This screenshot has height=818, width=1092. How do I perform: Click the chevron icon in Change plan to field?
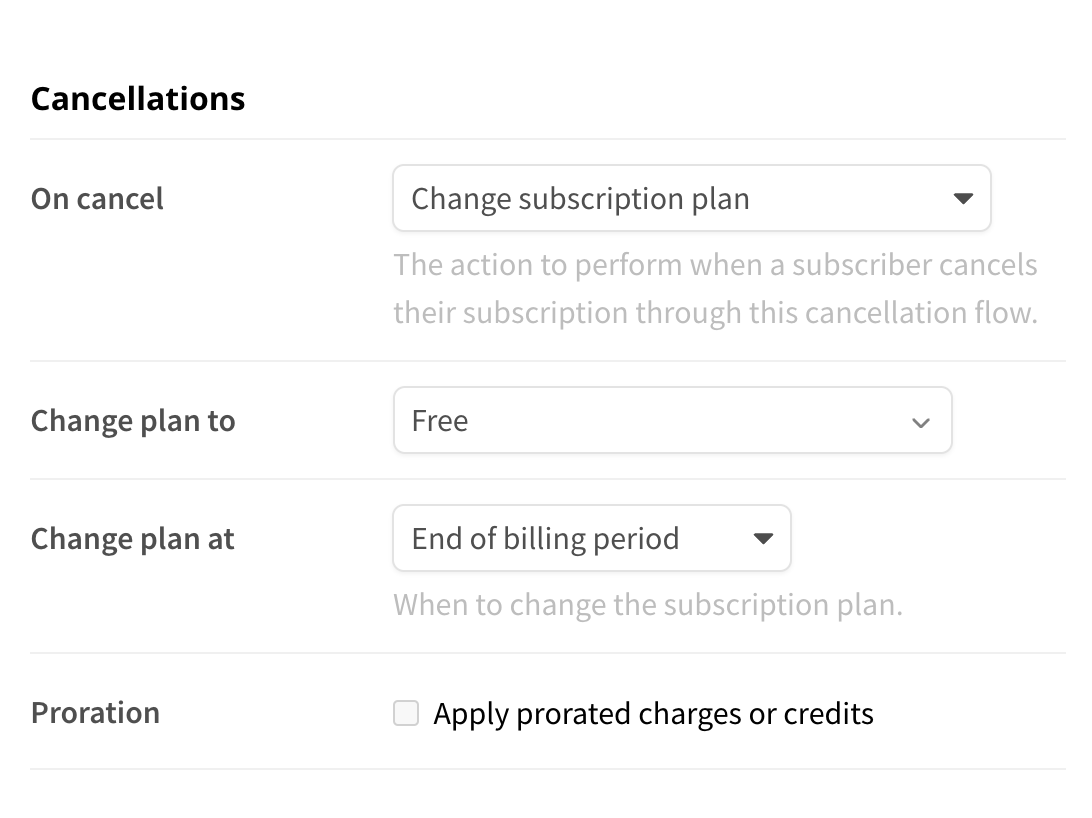pyautogui.click(x=921, y=422)
